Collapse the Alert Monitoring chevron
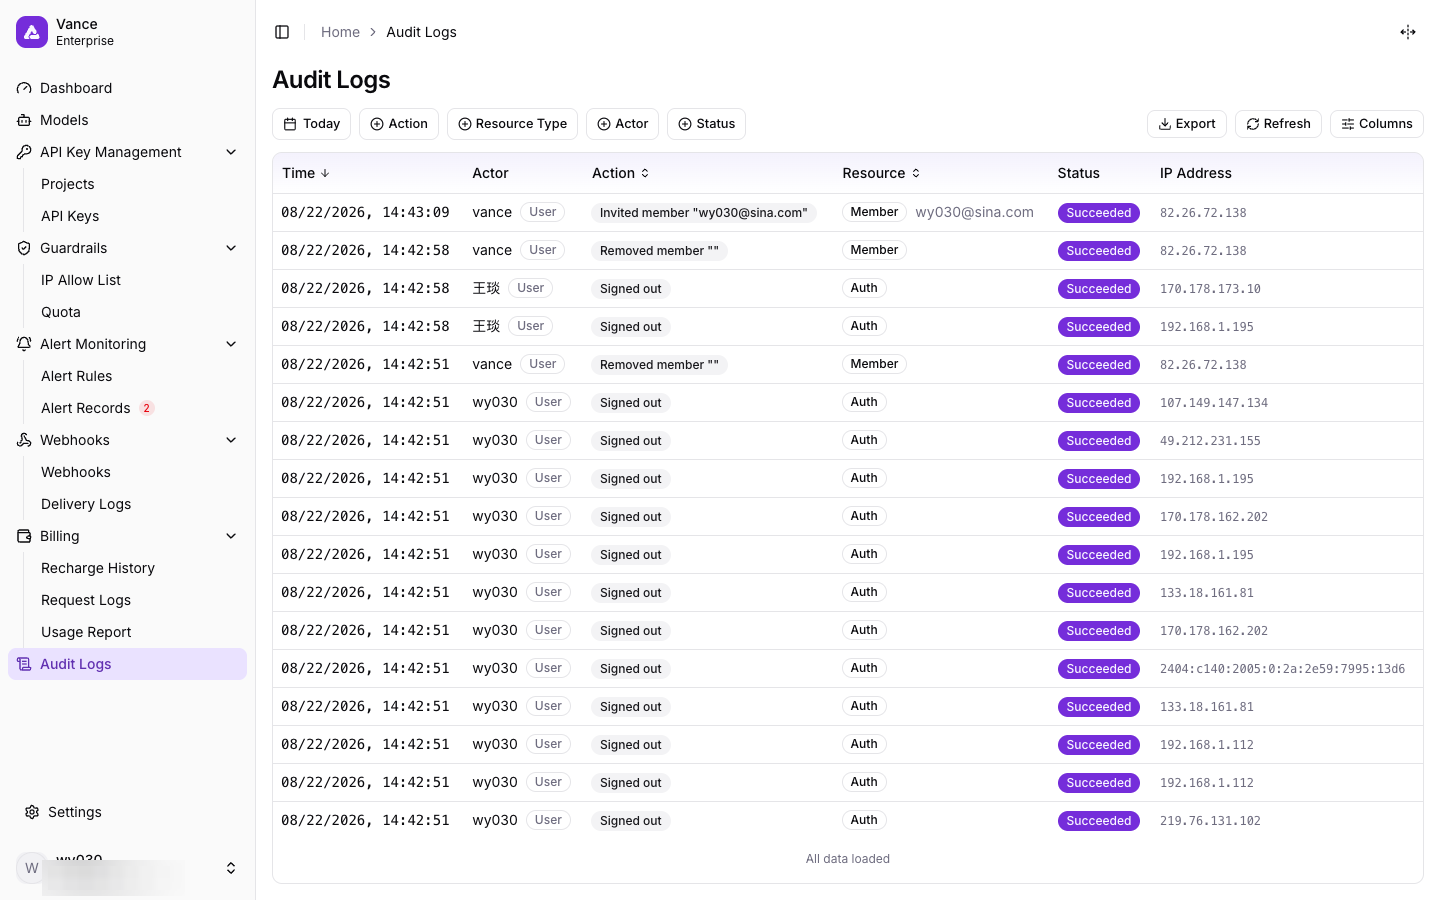The image size is (1440, 900). [x=231, y=344]
